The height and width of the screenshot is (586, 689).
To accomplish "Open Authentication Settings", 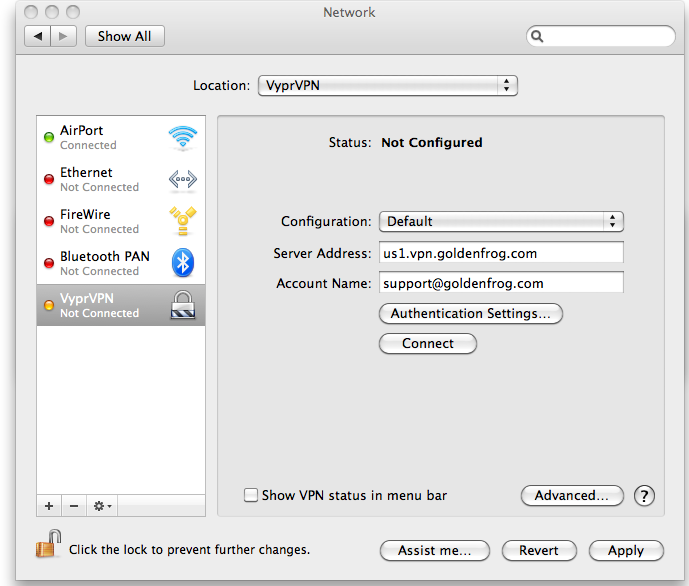I will [x=471, y=314].
